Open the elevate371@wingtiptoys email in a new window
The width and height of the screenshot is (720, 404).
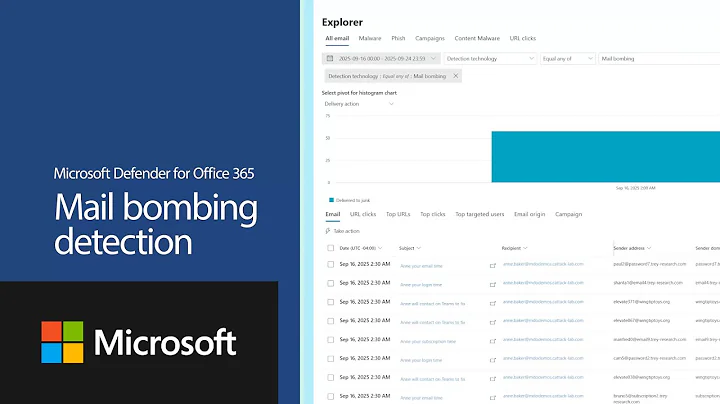pyautogui.click(x=493, y=303)
